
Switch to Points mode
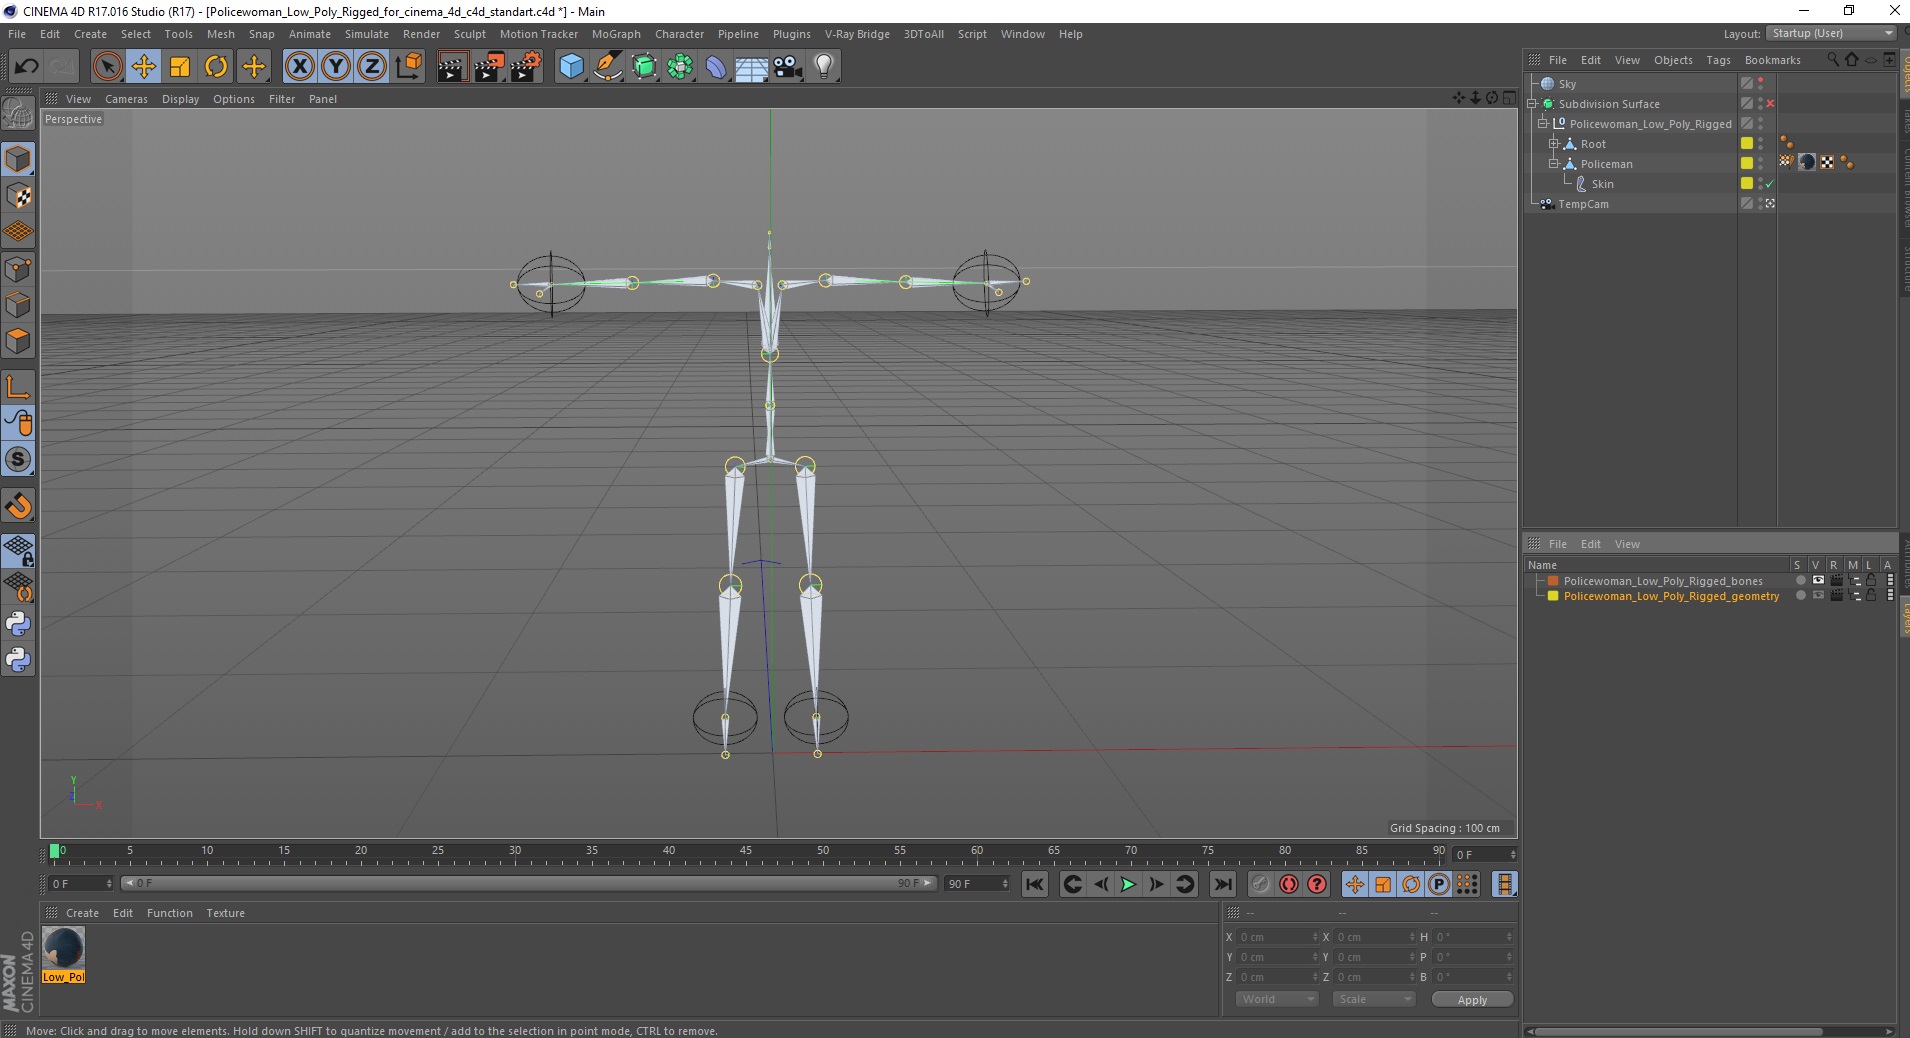(18, 269)
